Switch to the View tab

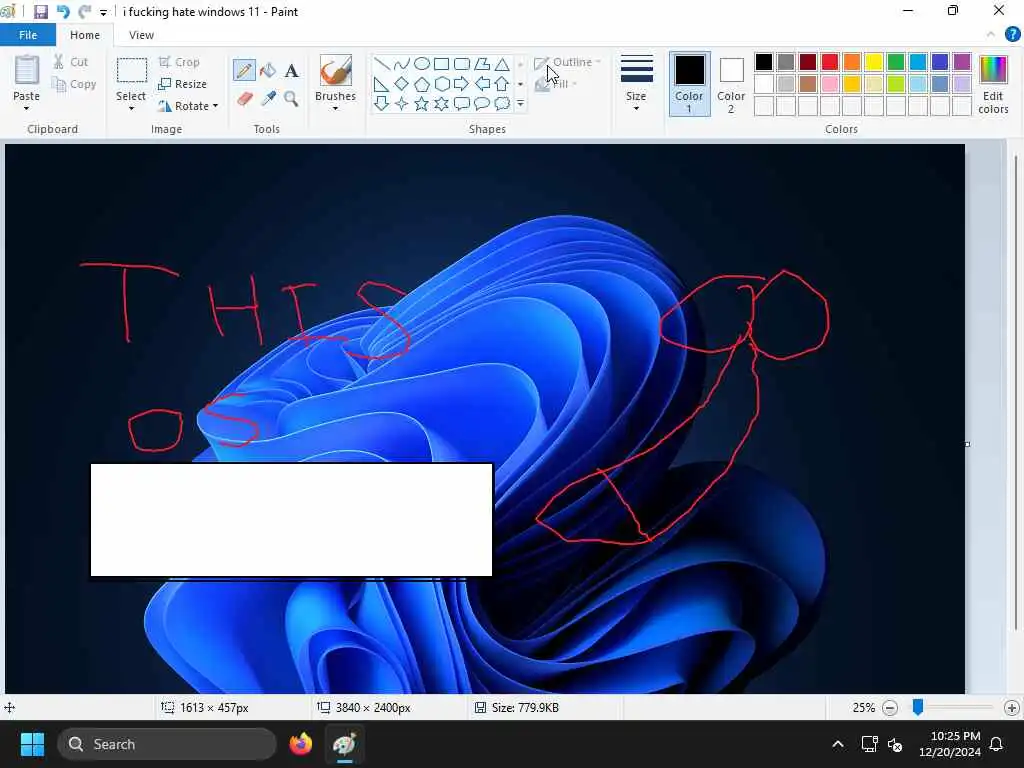click(x=141, y=35)
